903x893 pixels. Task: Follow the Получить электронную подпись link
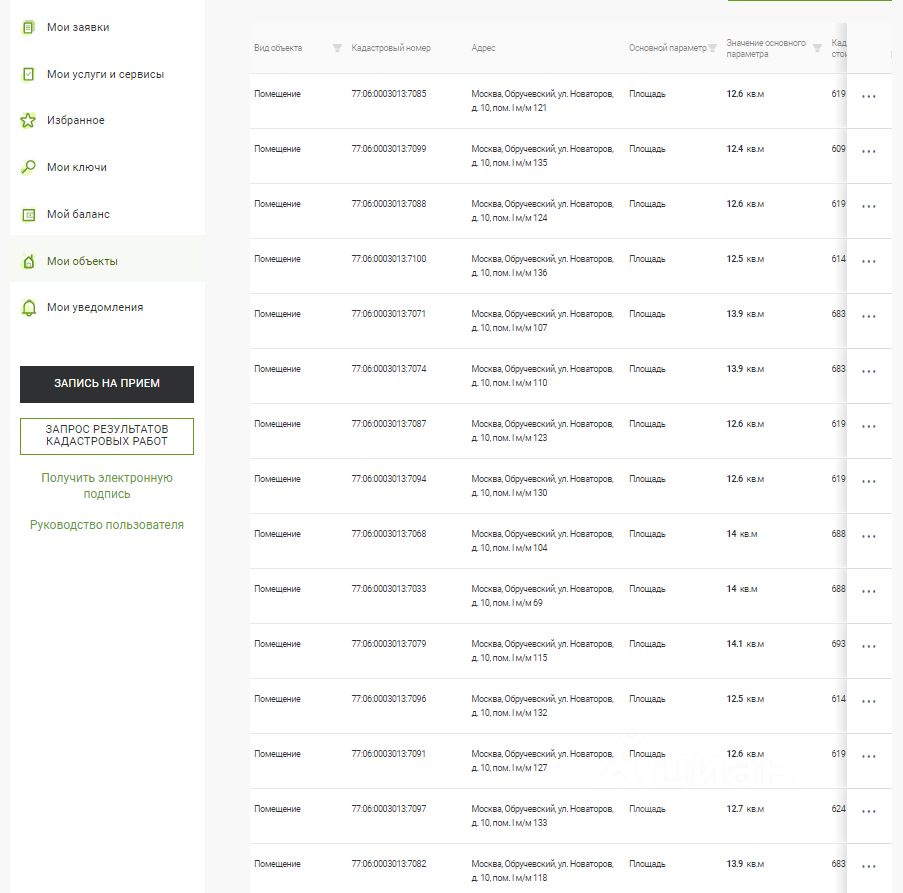click(x=107, y=485)
